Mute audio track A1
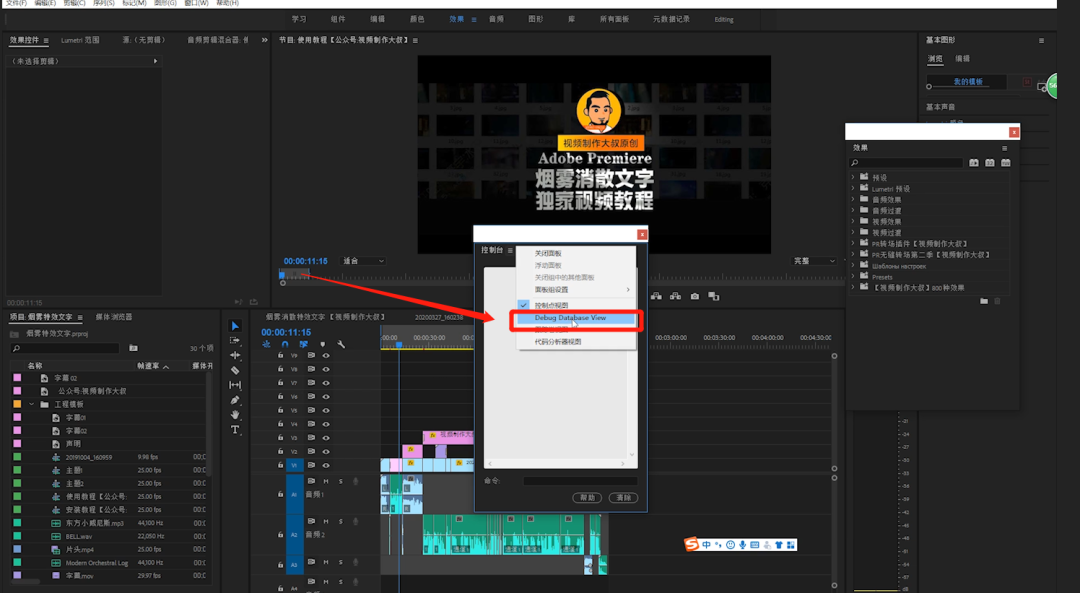 tap(326, 481)
